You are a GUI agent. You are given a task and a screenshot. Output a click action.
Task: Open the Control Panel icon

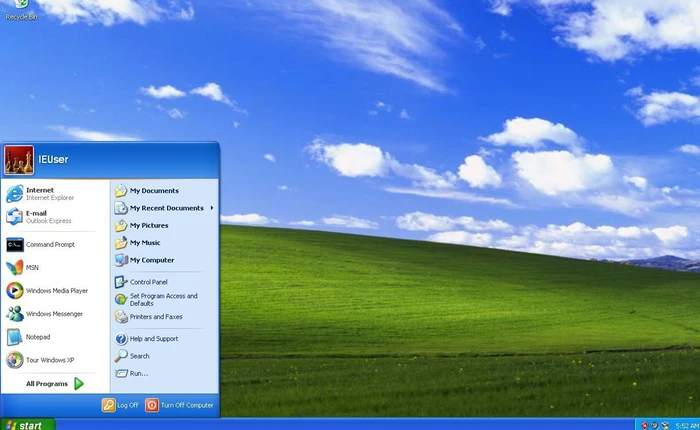tap(121, 282)
